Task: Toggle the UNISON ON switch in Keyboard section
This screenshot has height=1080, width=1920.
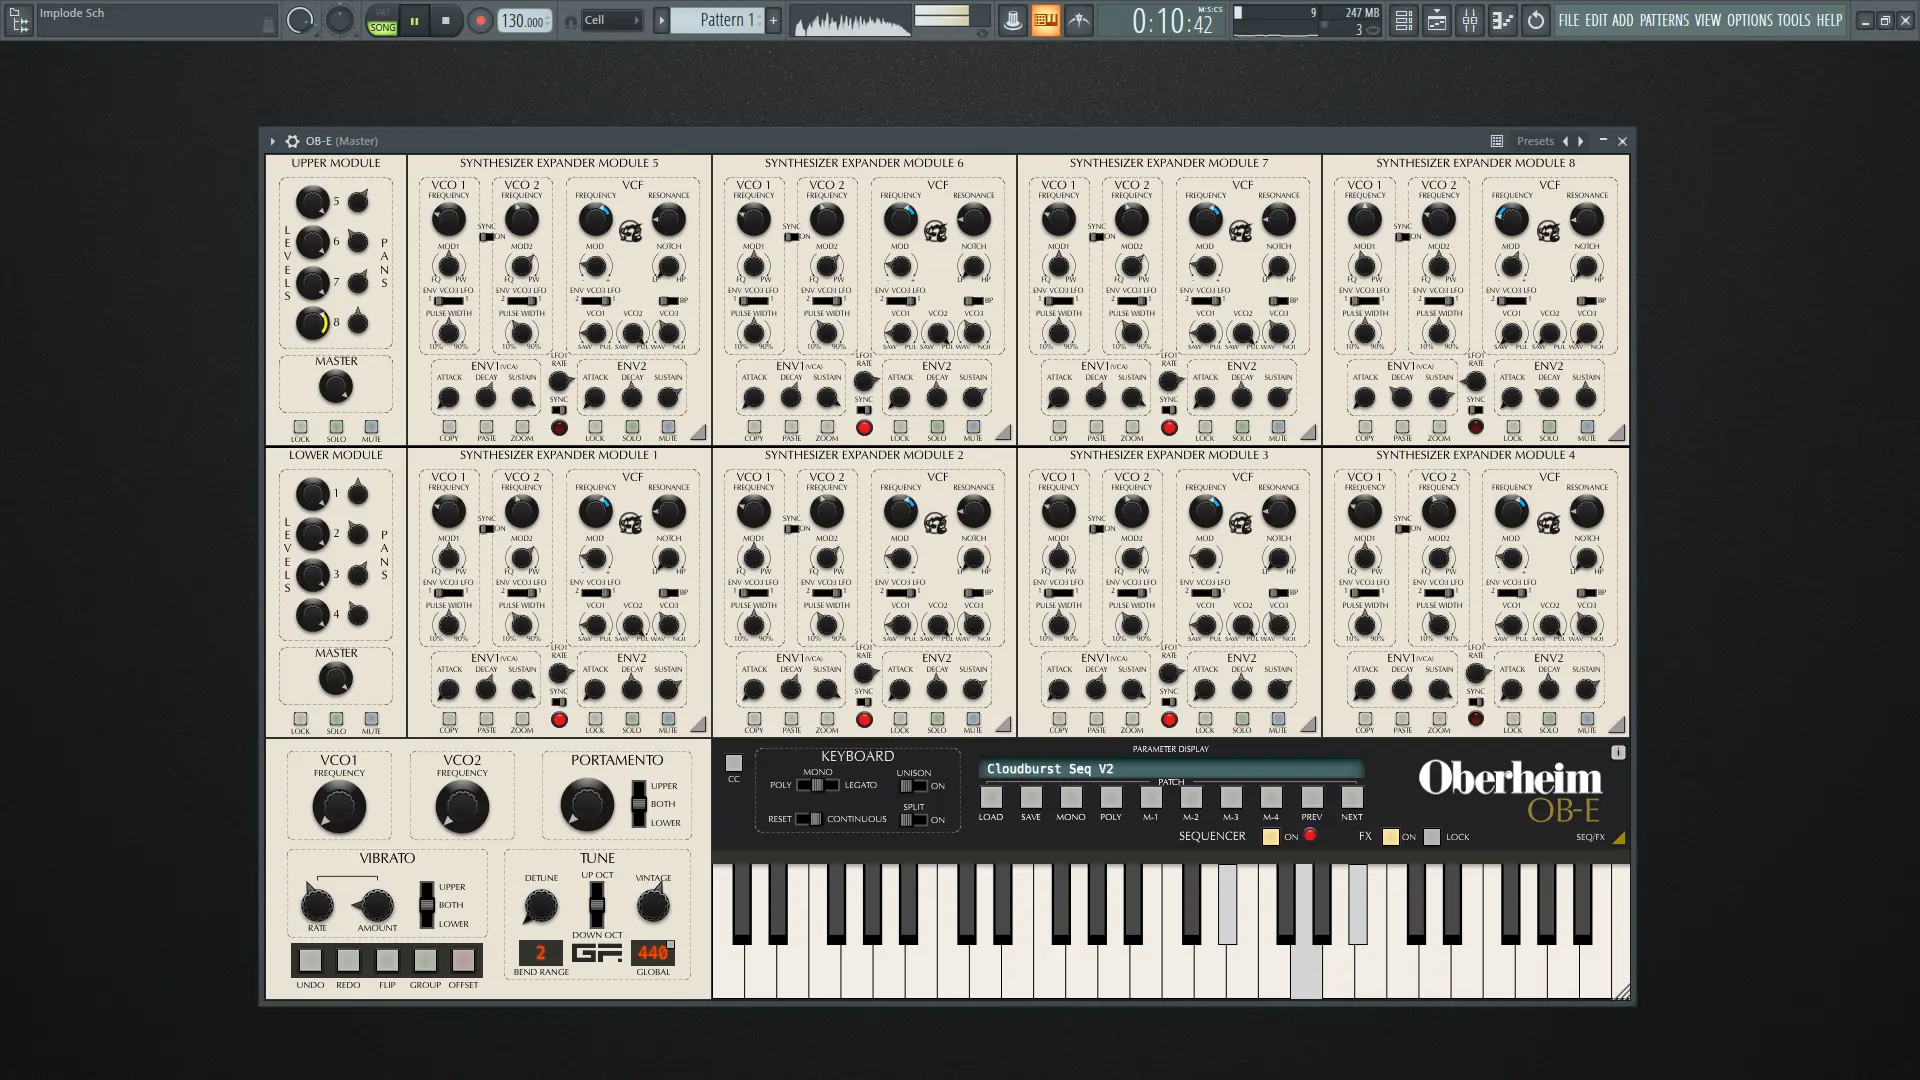Action: point(915,786)
